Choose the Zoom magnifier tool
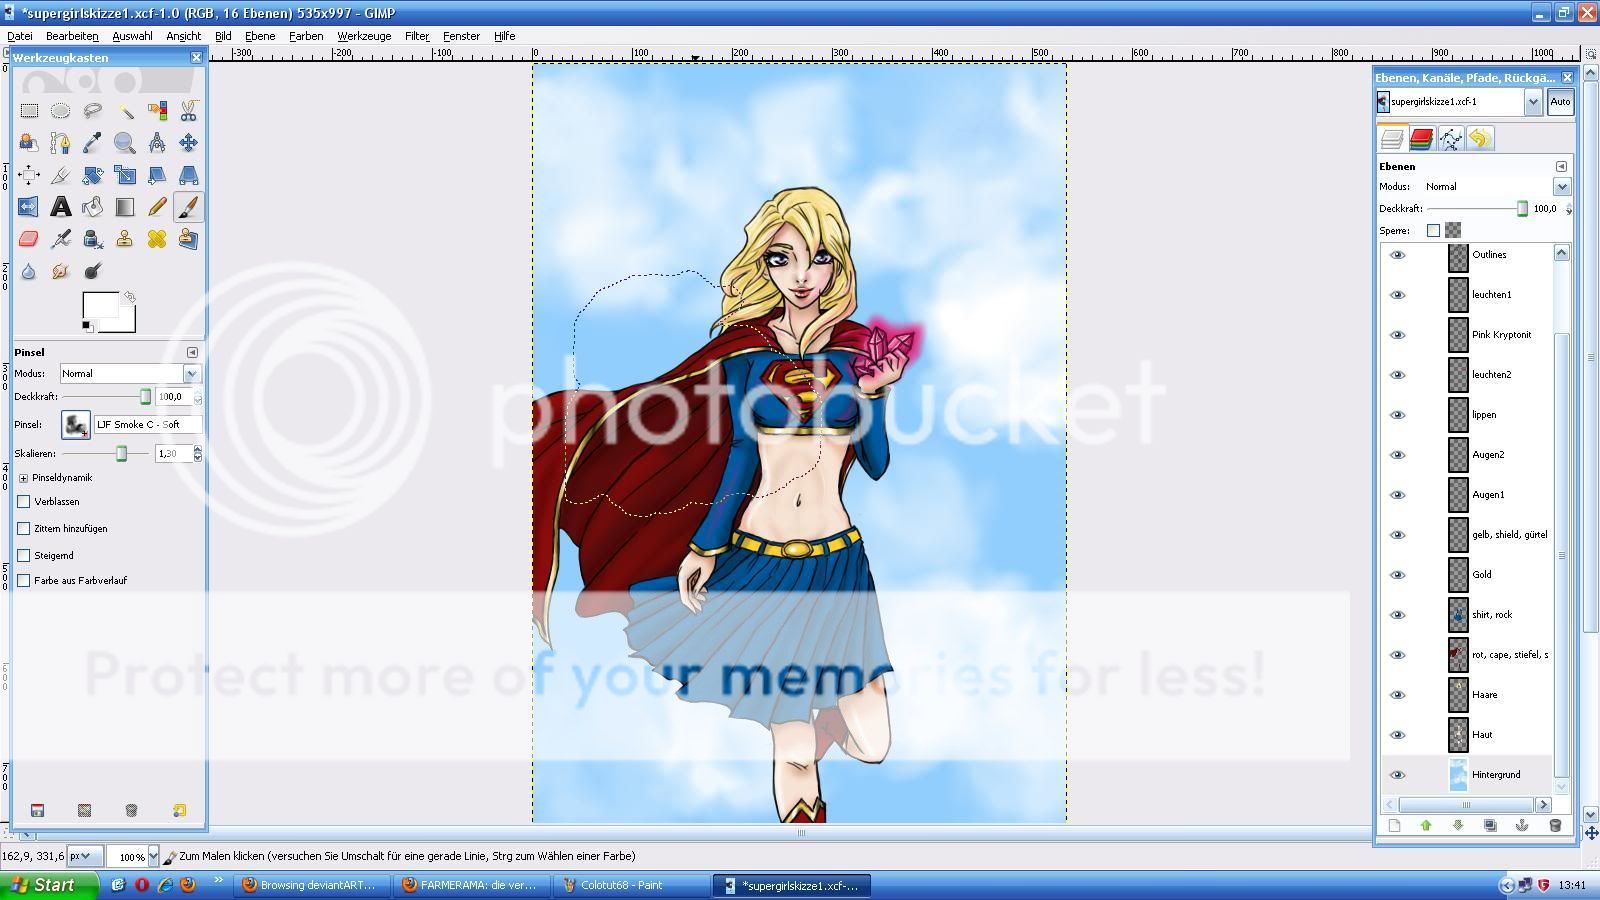The image size is (1600, 900). (x=124, y=143)
